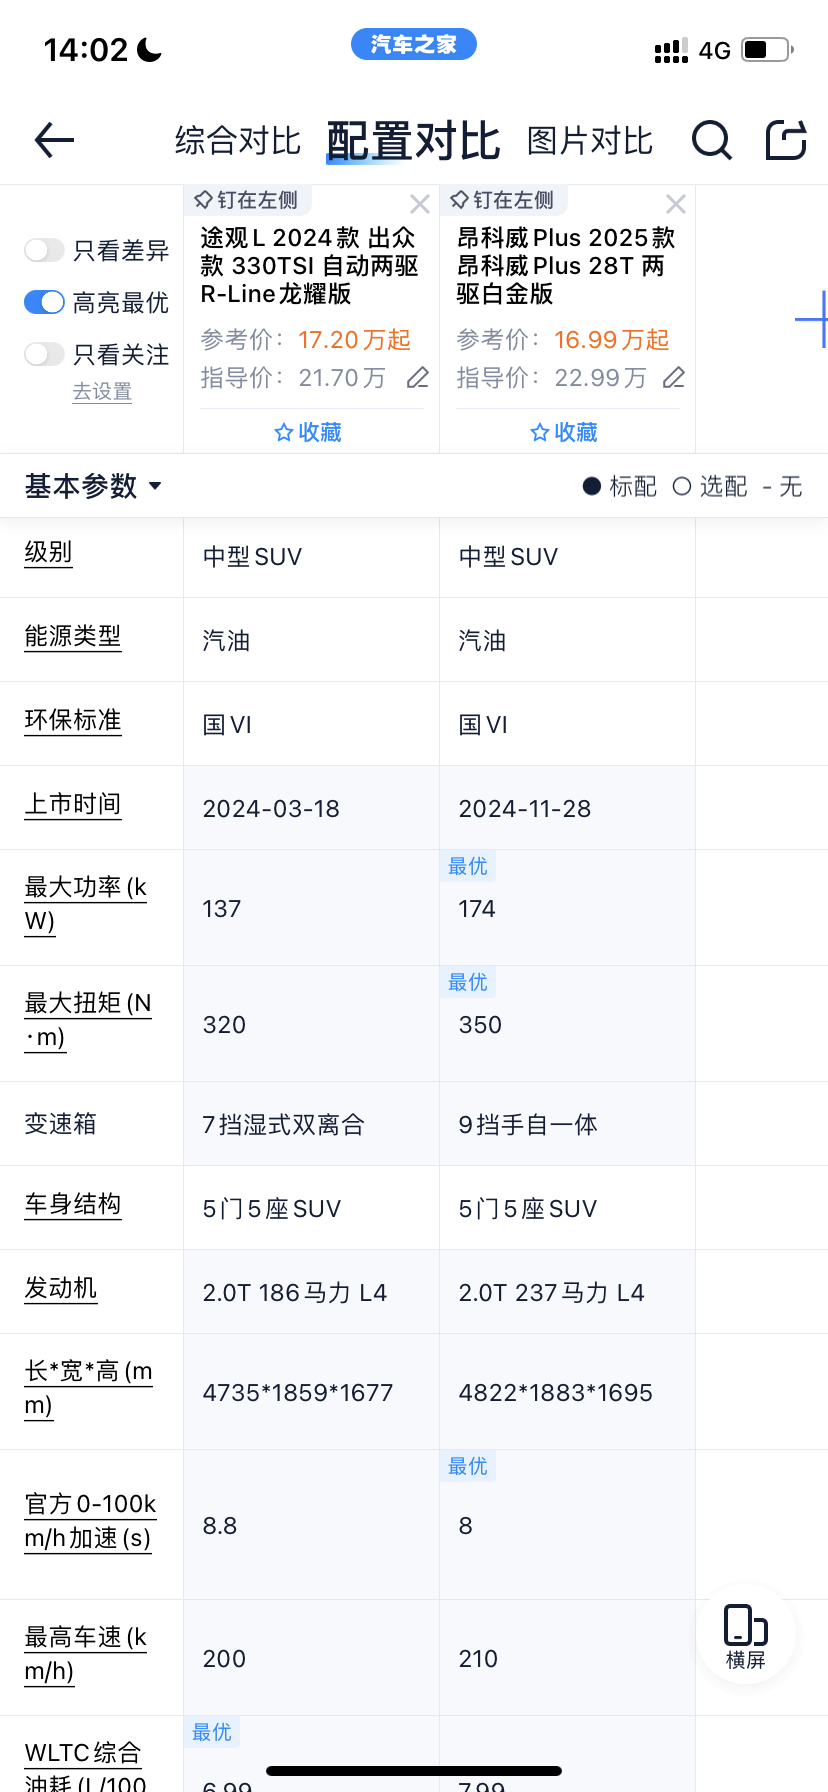The height and width of the screenshot is (1792, 828).
Task: Open search with magnifier icon
Action: 711,140
